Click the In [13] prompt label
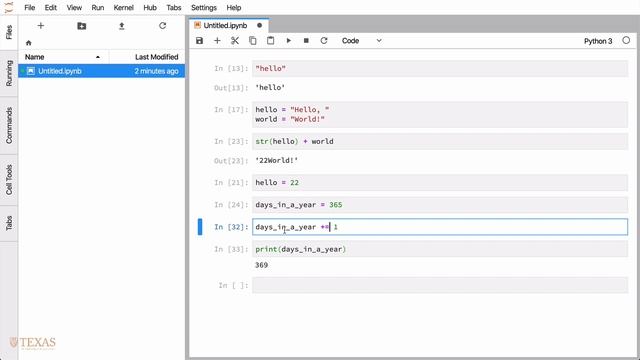This screenshot has height=360, width=640. click(231, 69)
